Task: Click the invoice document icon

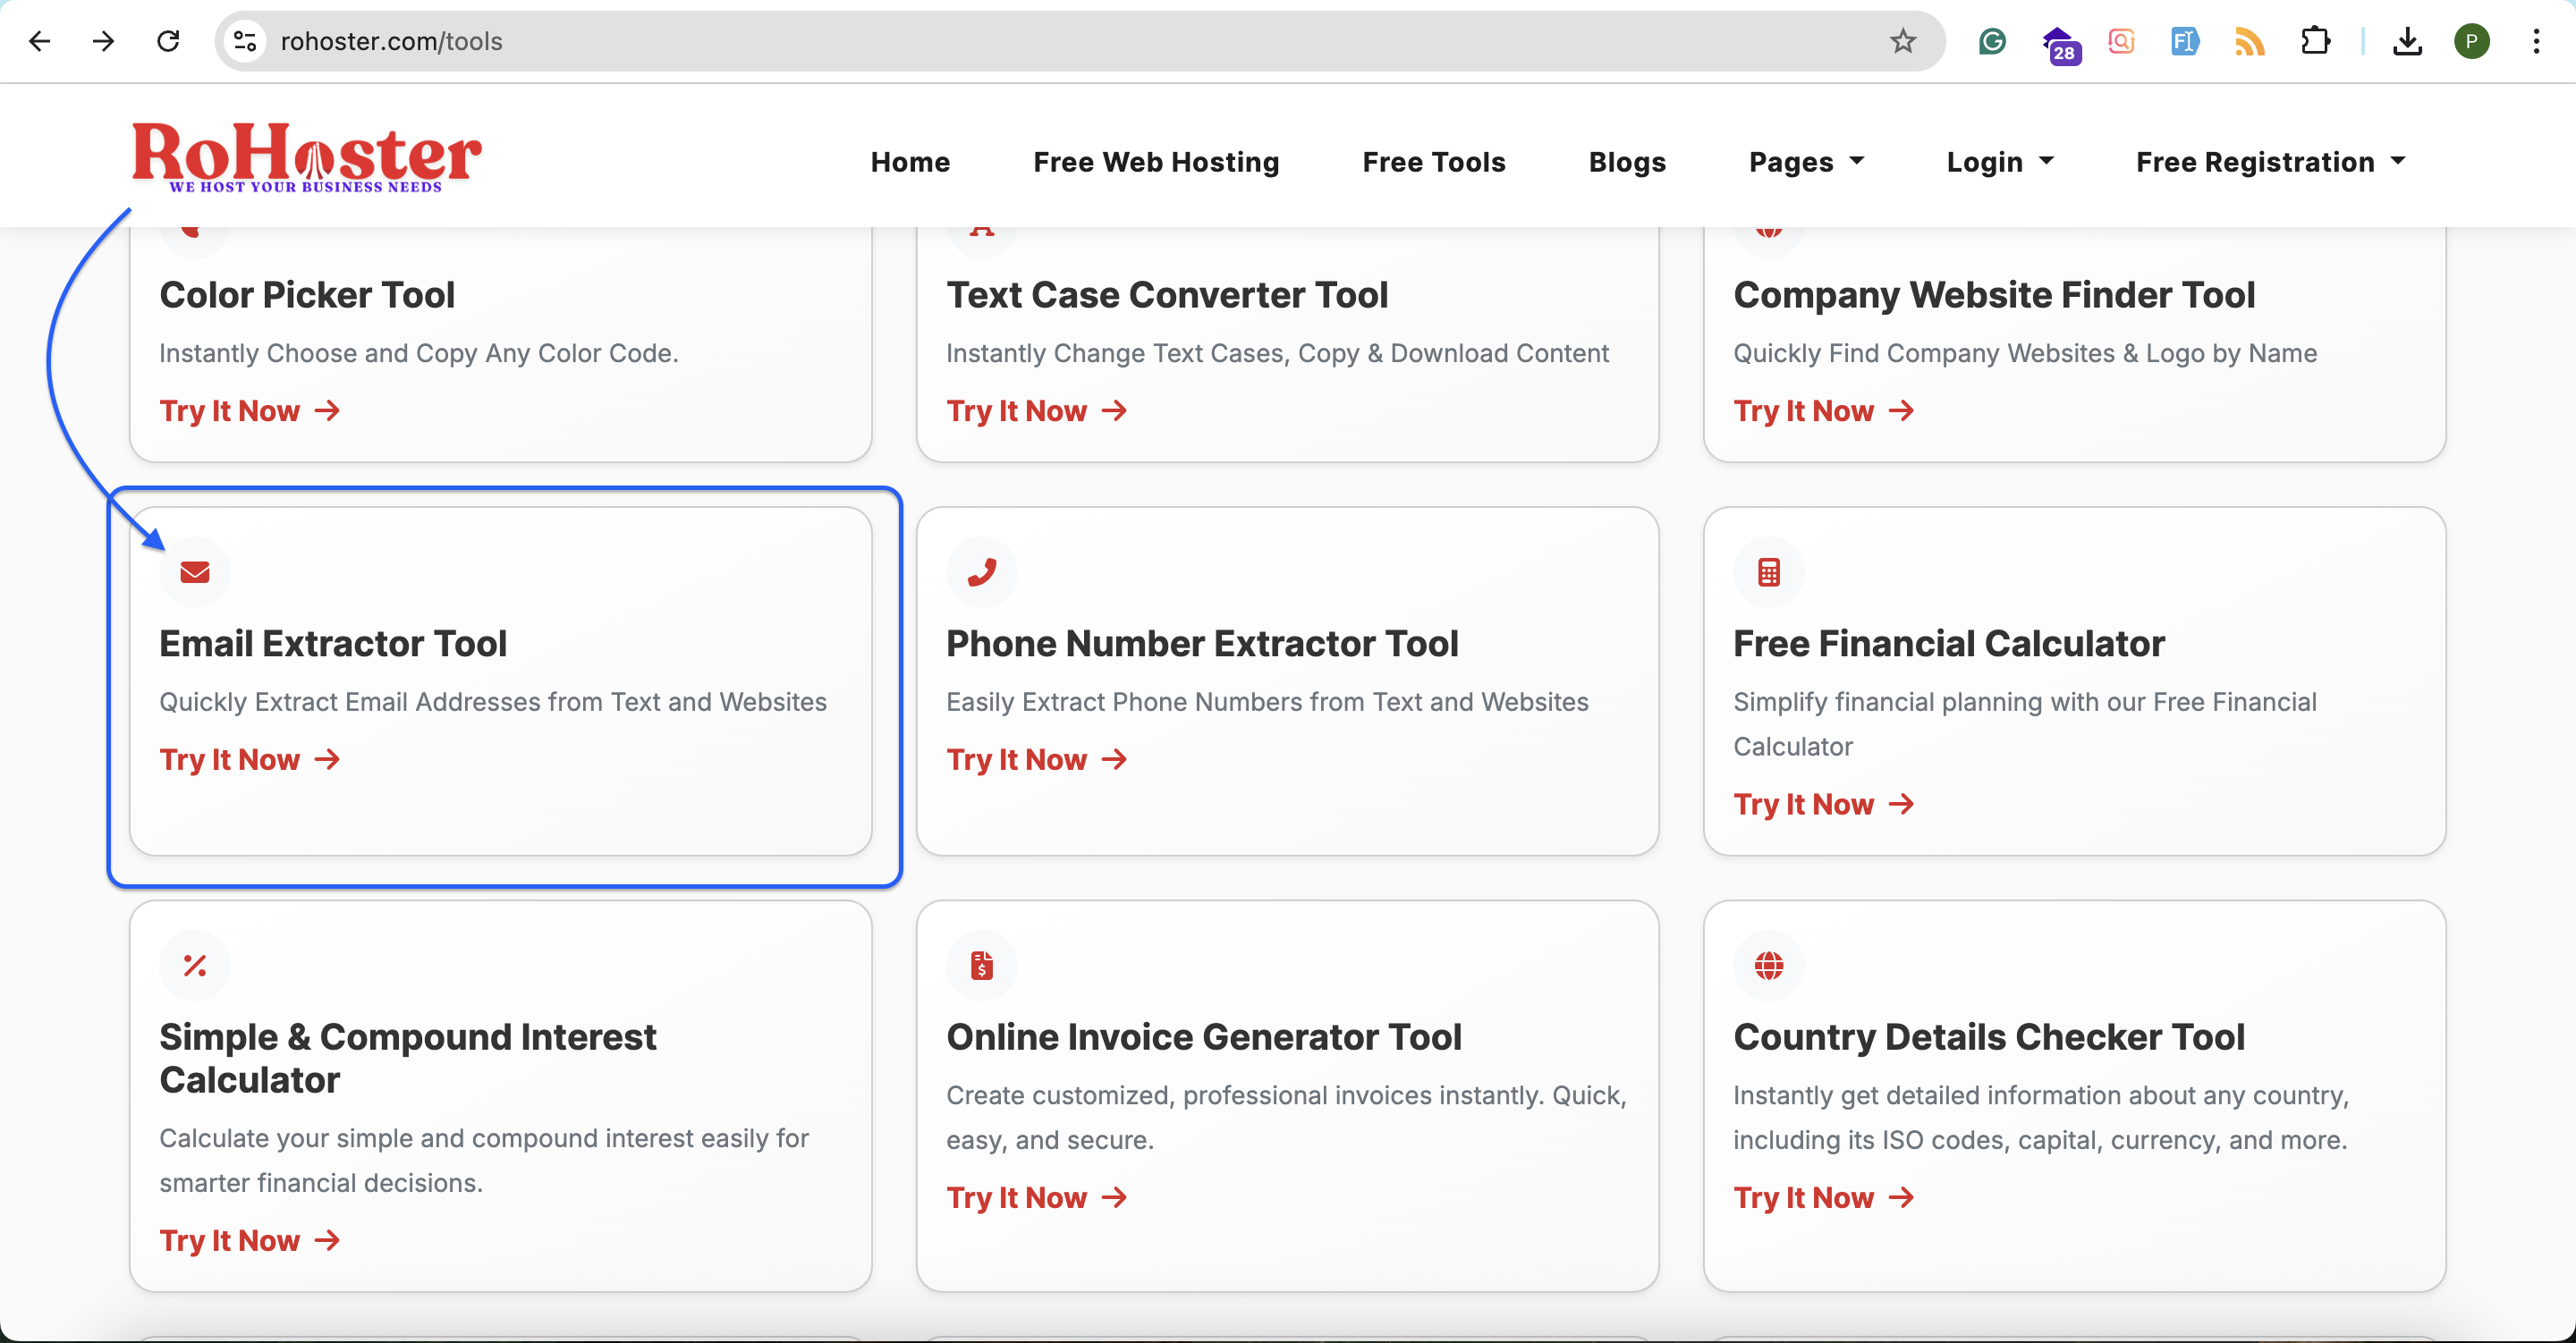Action: click(x=981, y=965)
